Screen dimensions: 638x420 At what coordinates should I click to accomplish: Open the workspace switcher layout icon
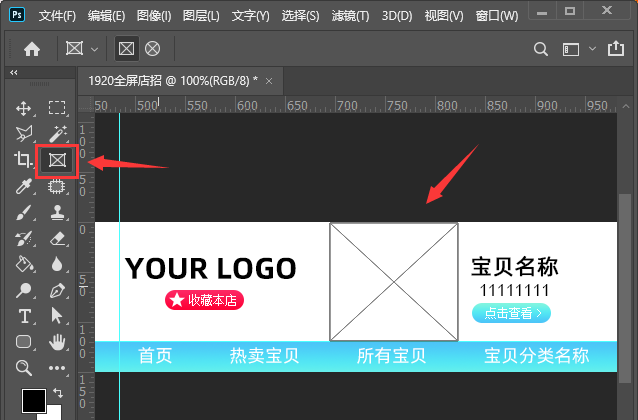(570, 49)
